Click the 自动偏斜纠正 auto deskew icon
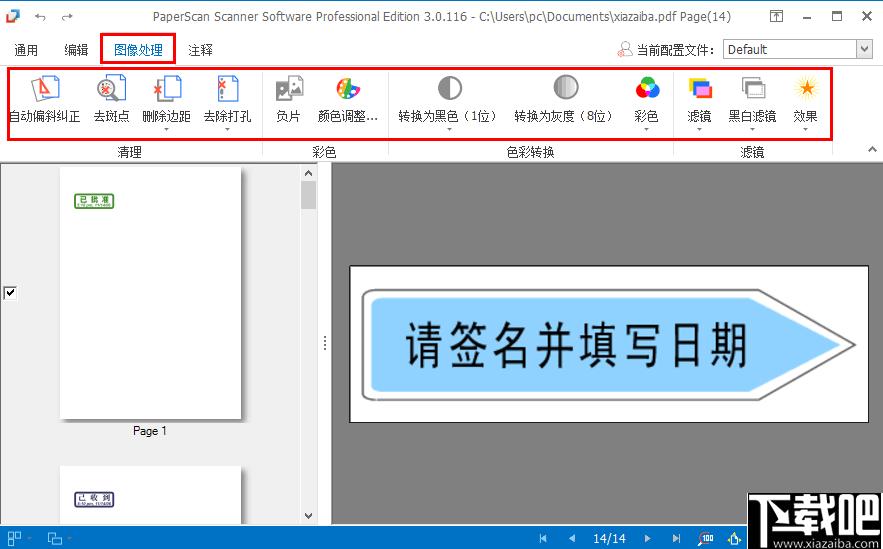This screenshot has height=549, width=883. (45, 88)
